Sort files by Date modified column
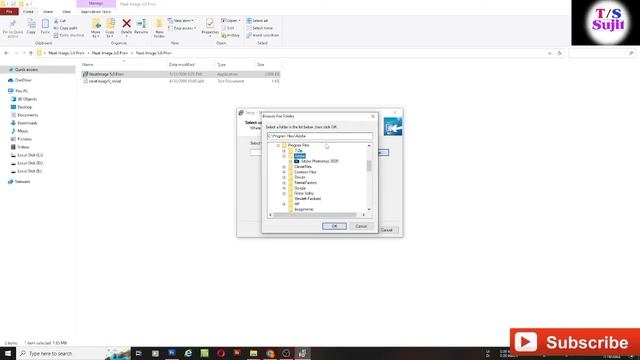Image resolution: width=640 pixels, height=360 pixels. tap(182, 64)
